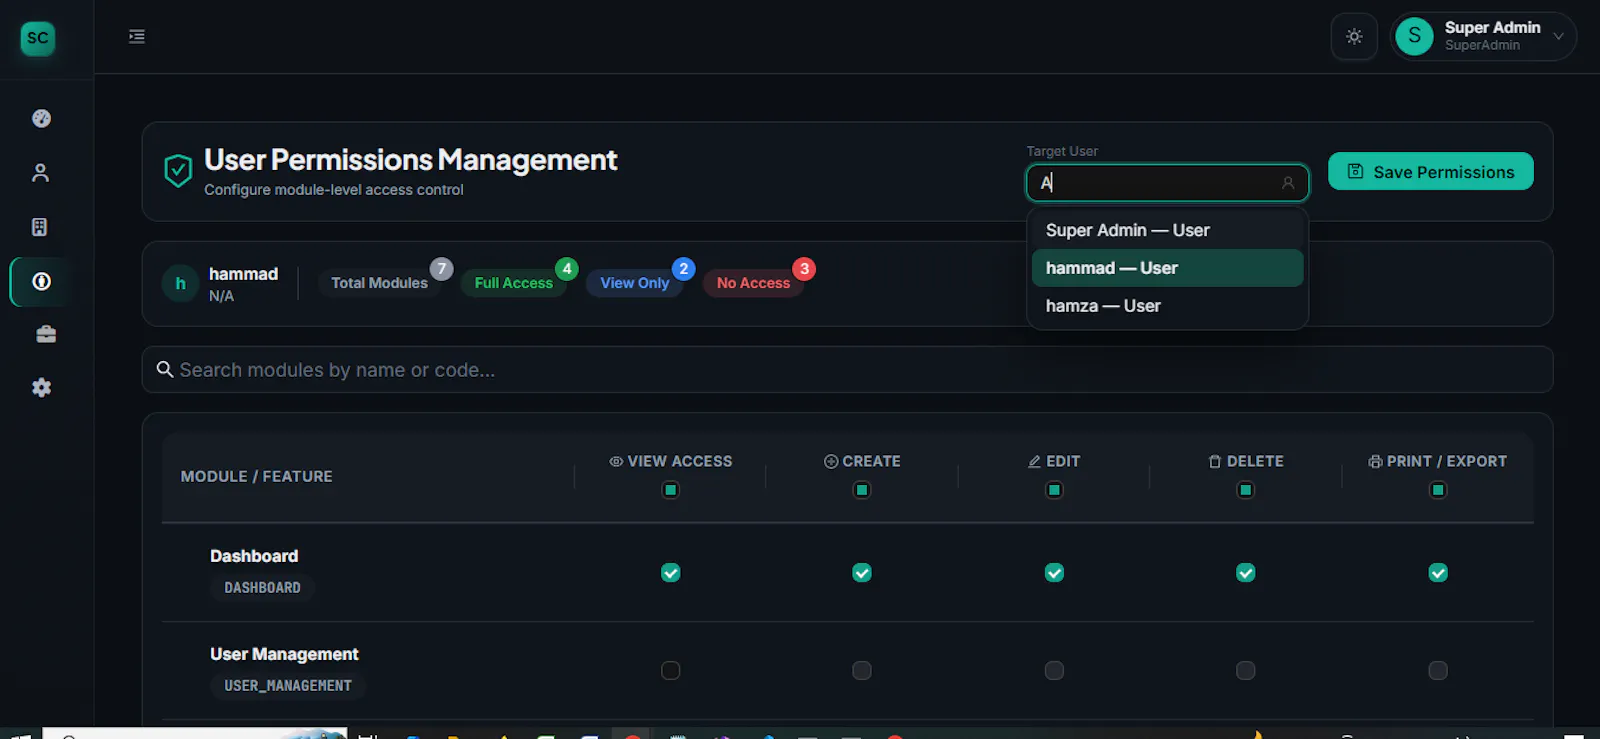This screenshot has width=1600, height=739.
Task: Choose 'Super Admin — User' from the list
Action: (1167, 230)
